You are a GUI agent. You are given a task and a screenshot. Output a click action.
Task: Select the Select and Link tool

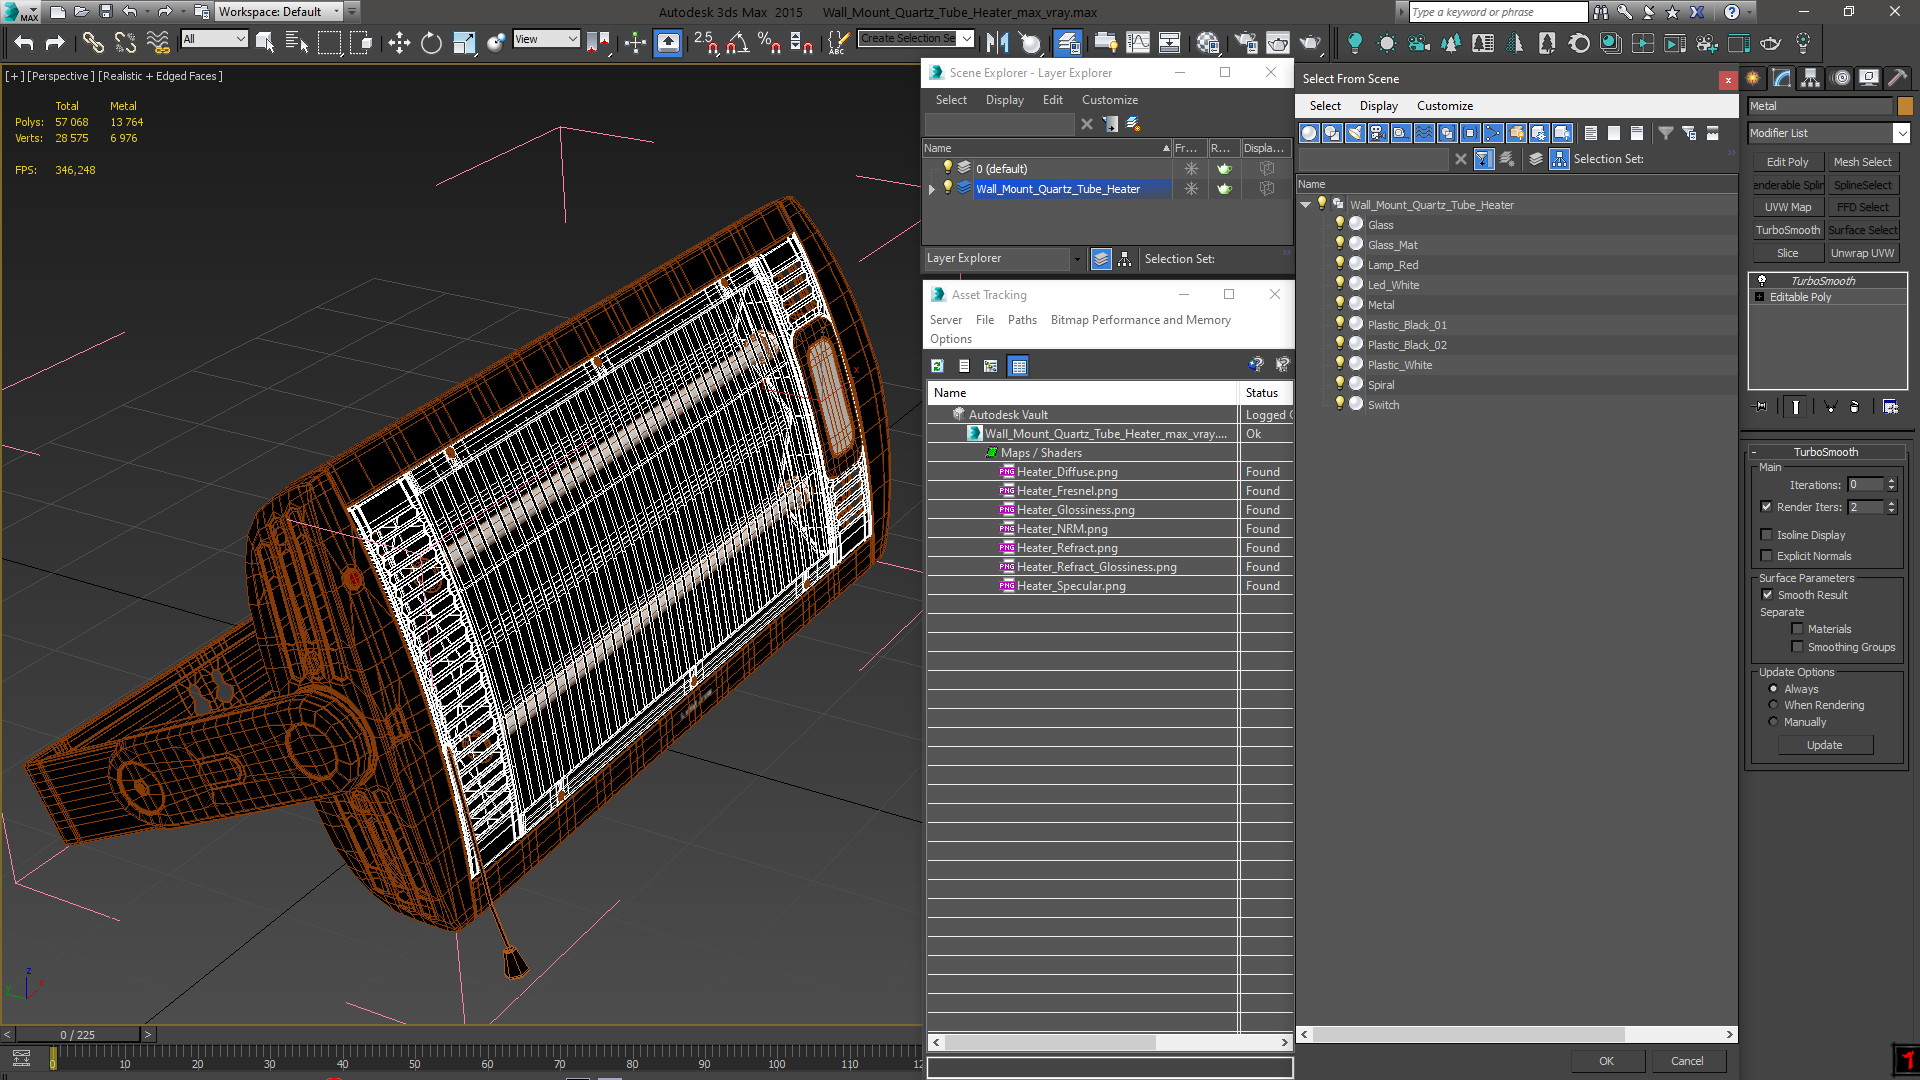(93, 42)
